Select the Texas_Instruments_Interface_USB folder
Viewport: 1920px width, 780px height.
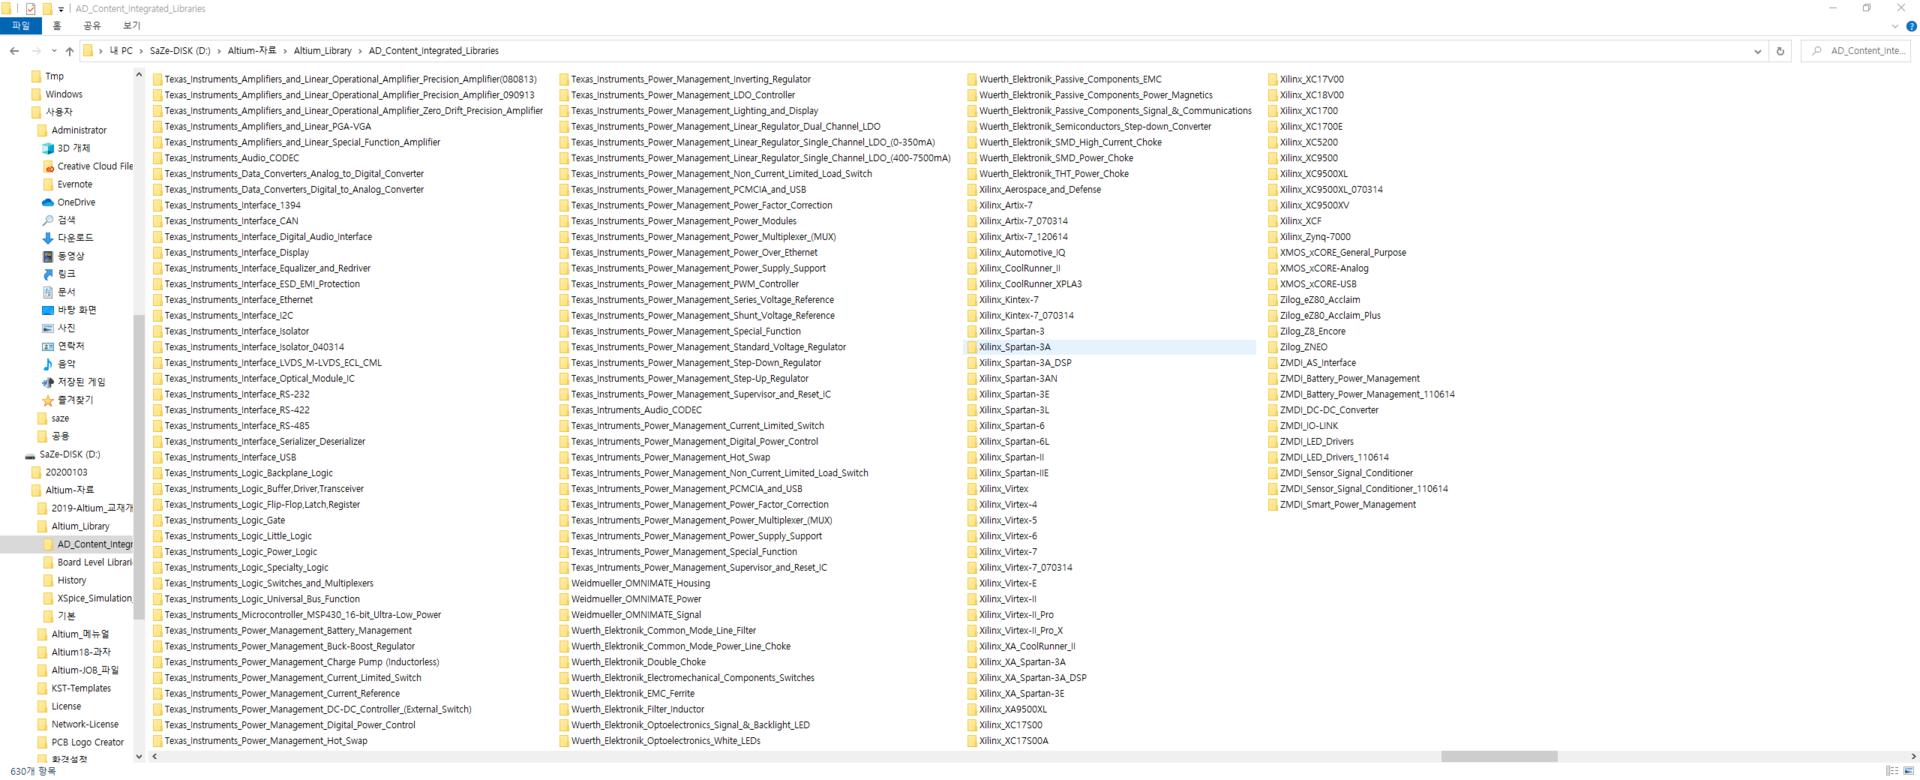(224, 457)
